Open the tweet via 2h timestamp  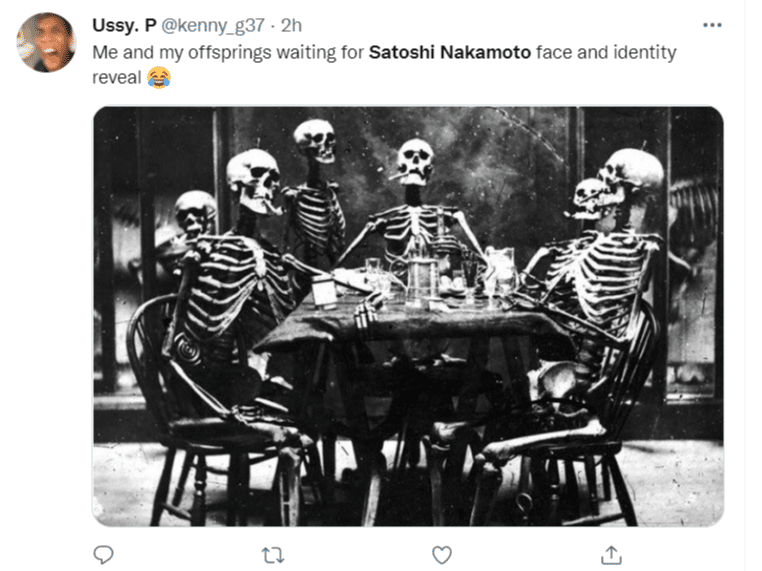(291, 25)
